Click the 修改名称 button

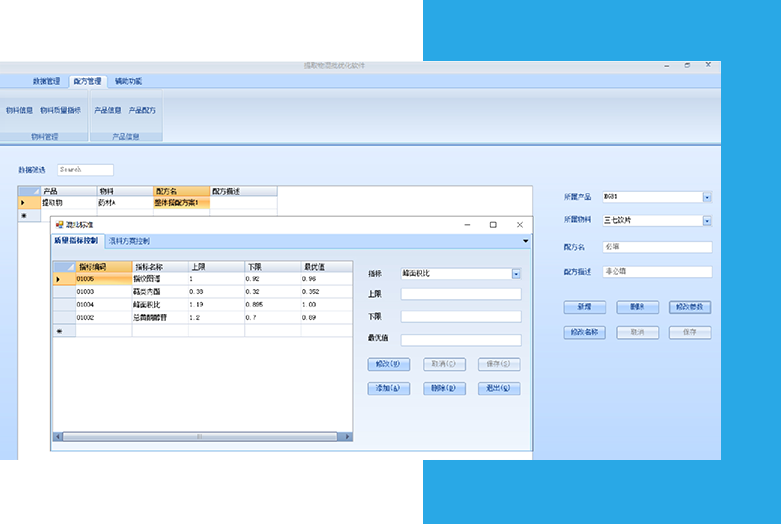pyautogui.click(x=584, y=332)
